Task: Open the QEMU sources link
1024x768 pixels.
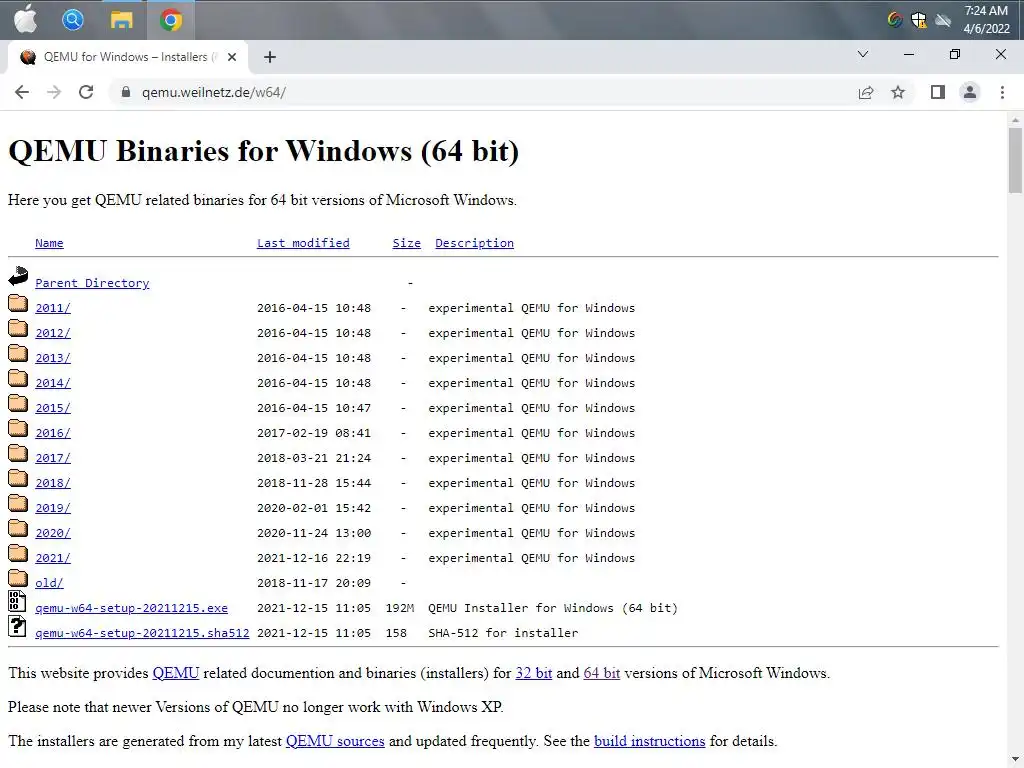Action: point(335,741)
